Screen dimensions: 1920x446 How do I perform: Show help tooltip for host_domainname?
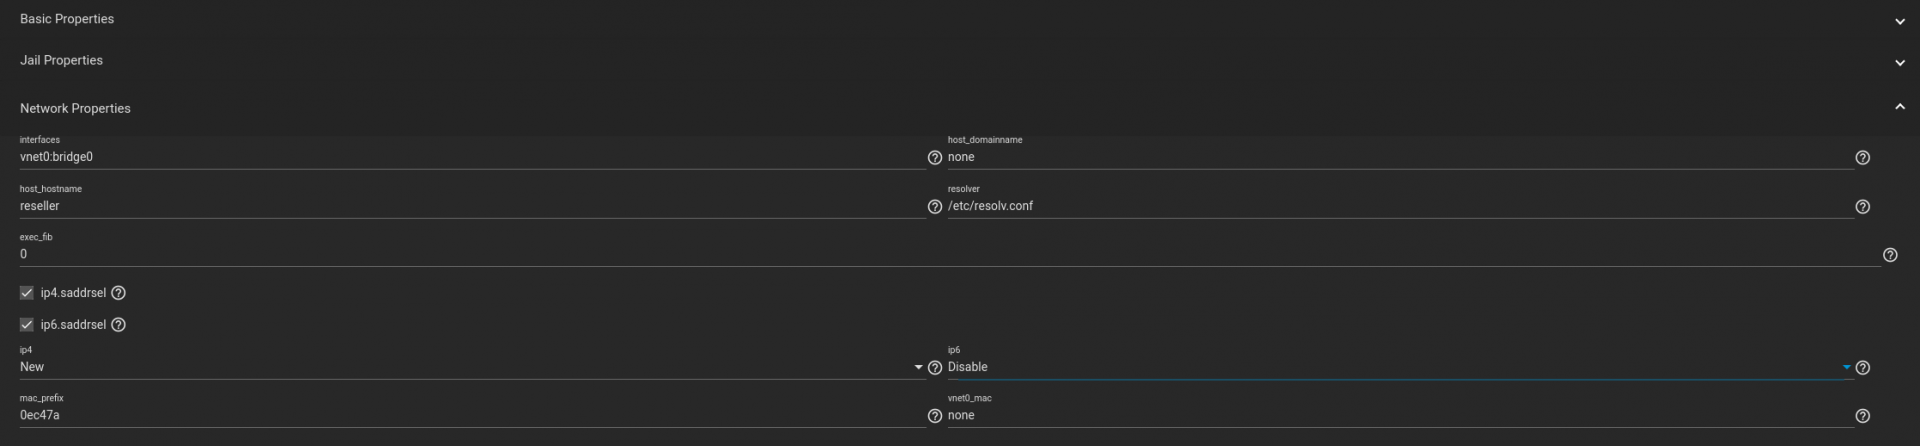click(x=1862, y=158)
